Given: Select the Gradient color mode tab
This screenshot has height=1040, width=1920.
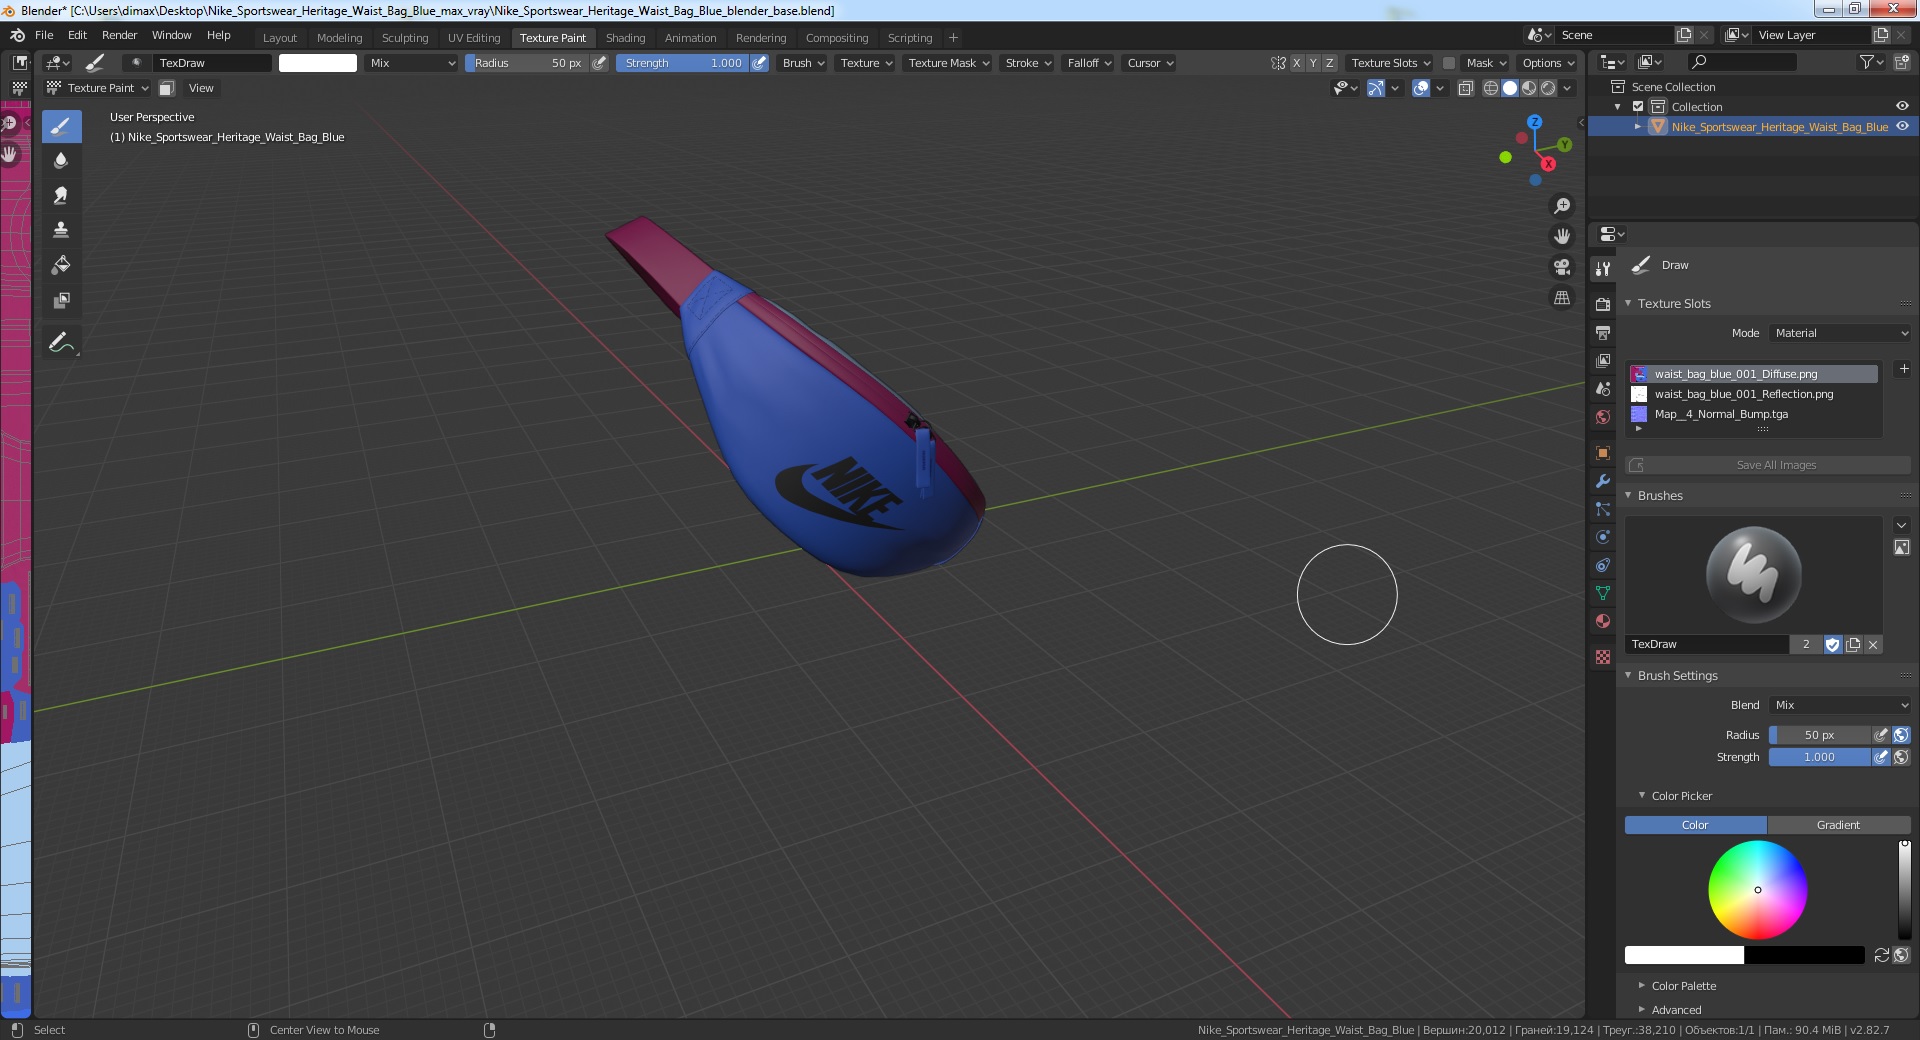Looking at the screenshot, I should 1838,825.
